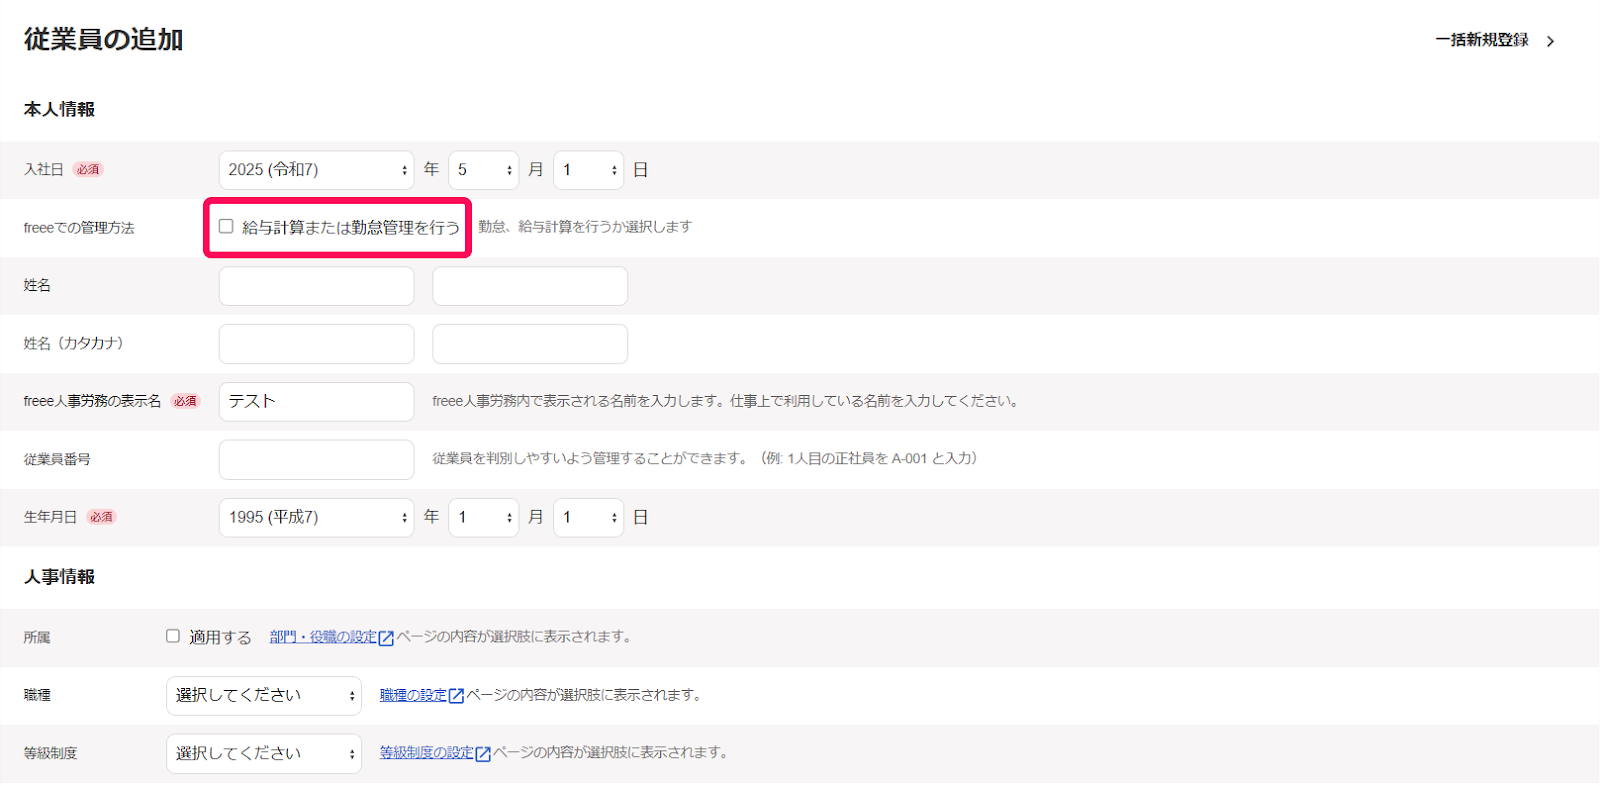This screenshot has width=1600, height=786.
Task: Open 生年月日 month dropdown
Action: 483,517
